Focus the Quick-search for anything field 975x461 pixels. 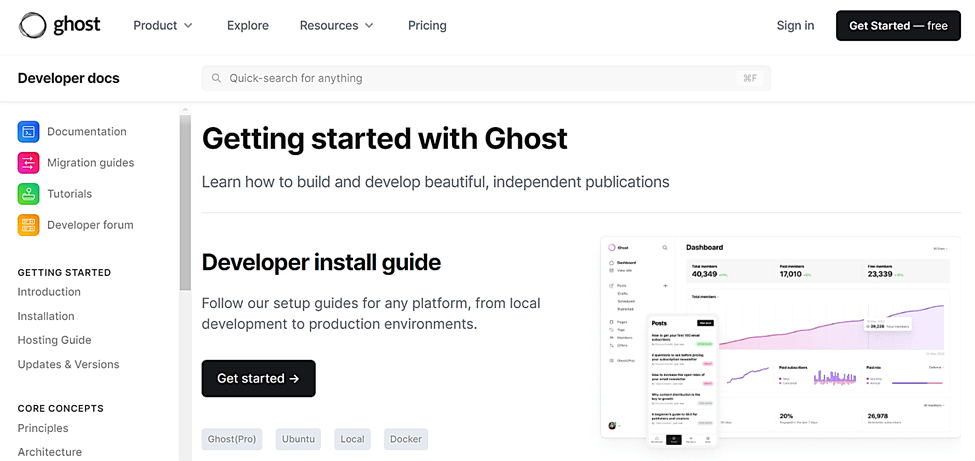[x=480, y=78]
